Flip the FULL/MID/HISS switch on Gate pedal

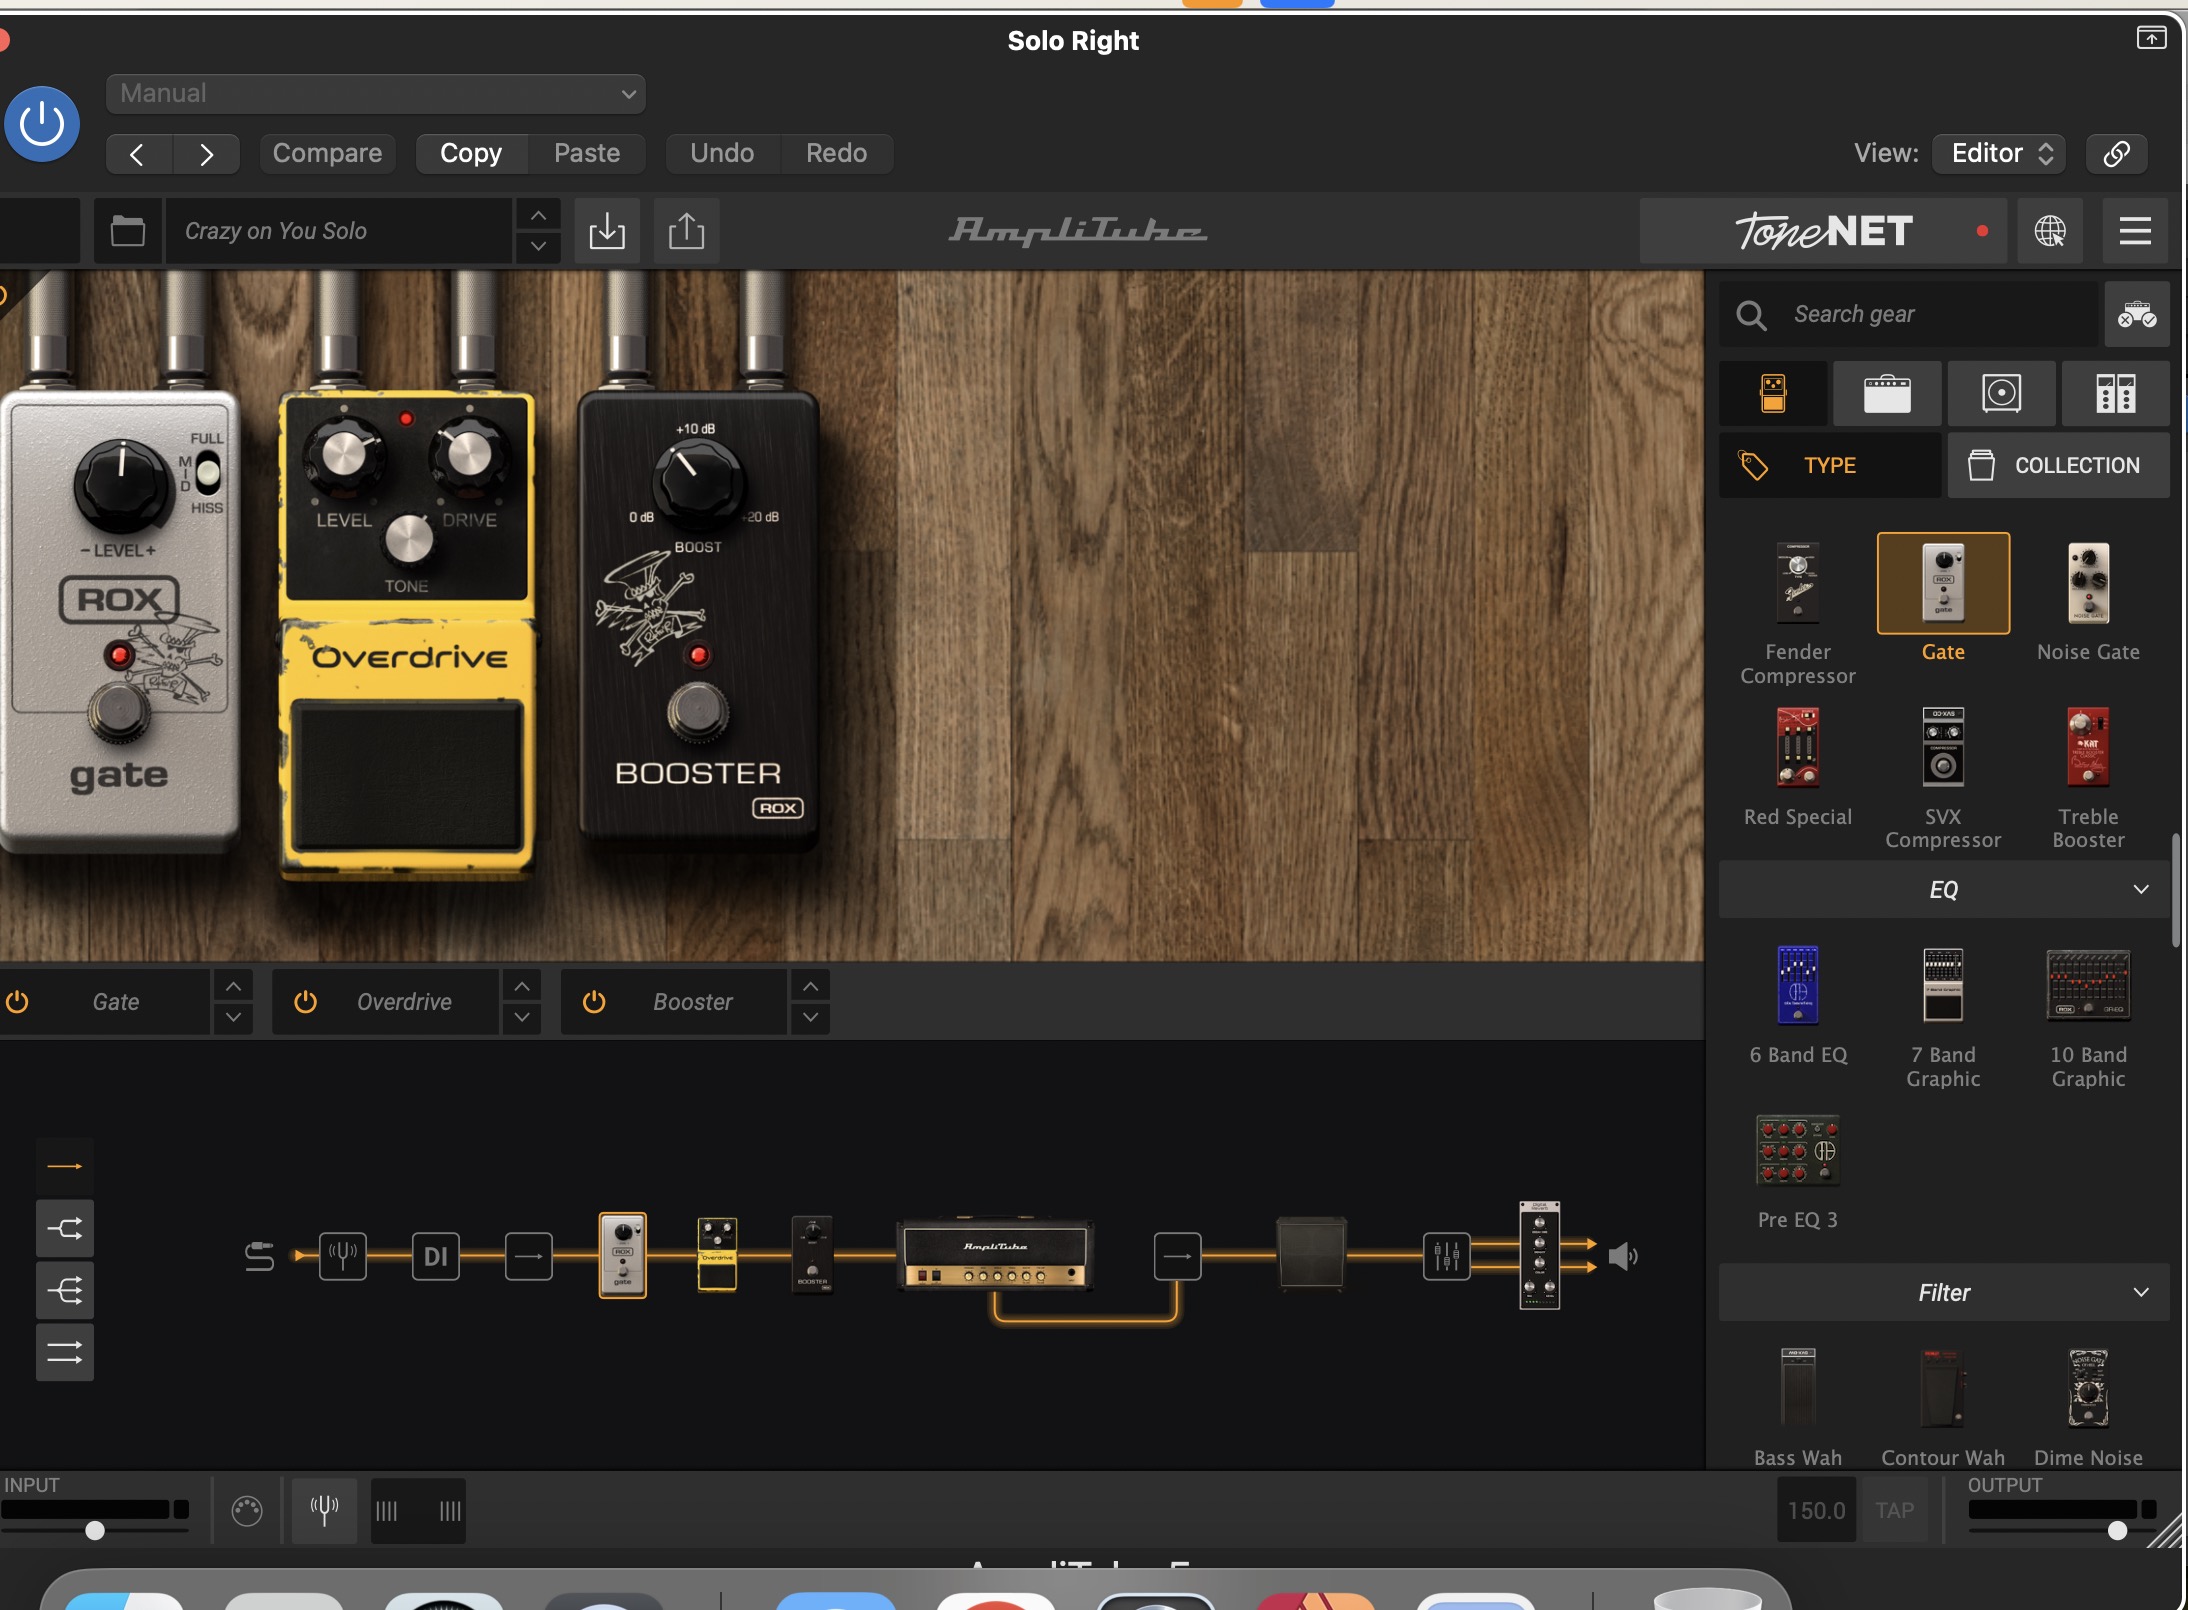(x=207, y=472)
